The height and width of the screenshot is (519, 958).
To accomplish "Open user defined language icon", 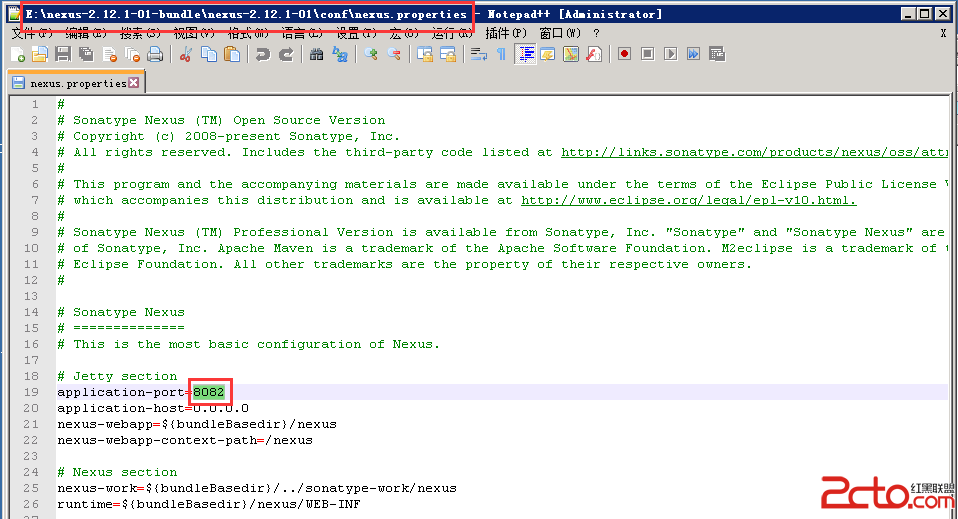I will click(548, 55).
